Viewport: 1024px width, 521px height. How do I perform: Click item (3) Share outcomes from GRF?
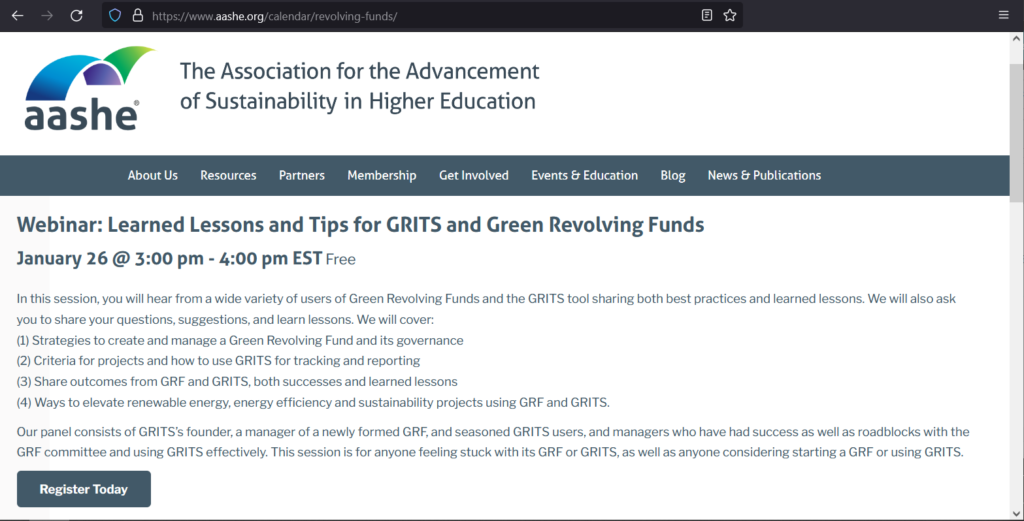(237, 381)
